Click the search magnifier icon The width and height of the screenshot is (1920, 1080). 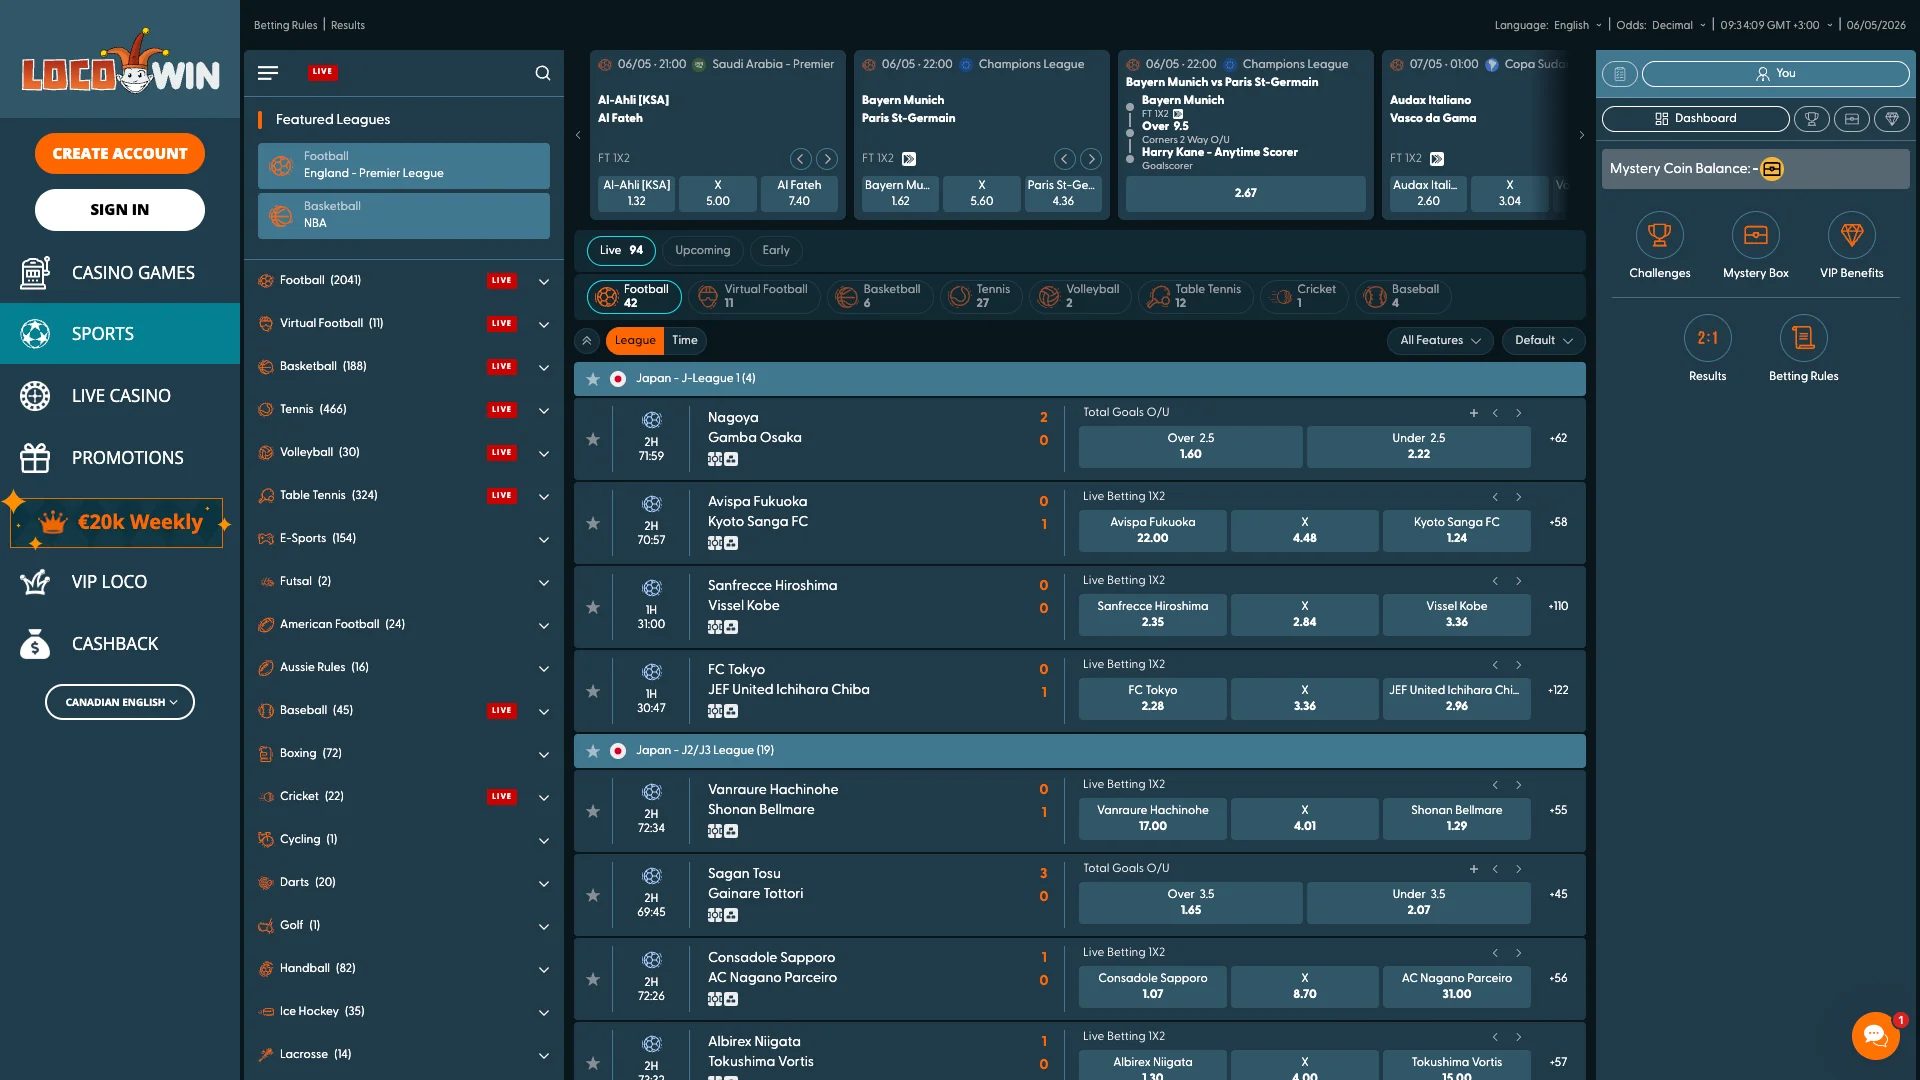pos(543,73)
